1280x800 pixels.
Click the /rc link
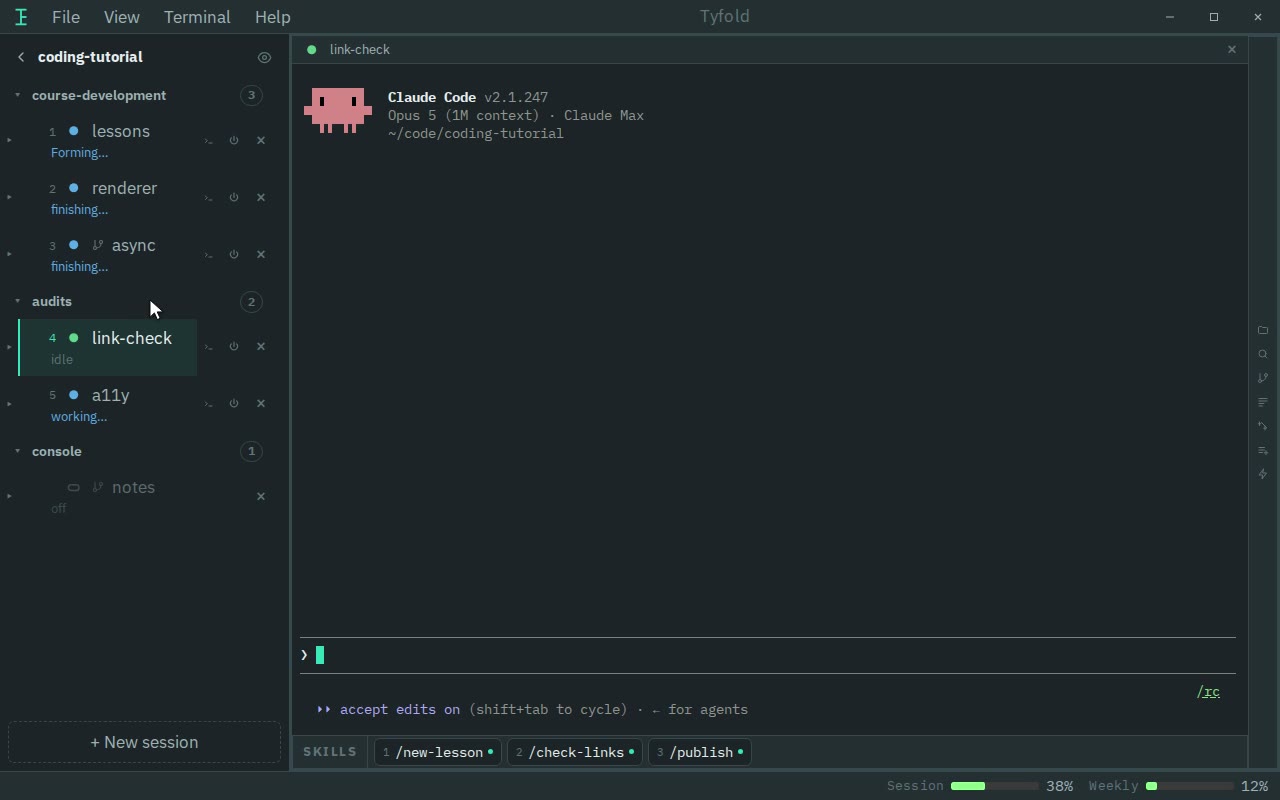1208,692
